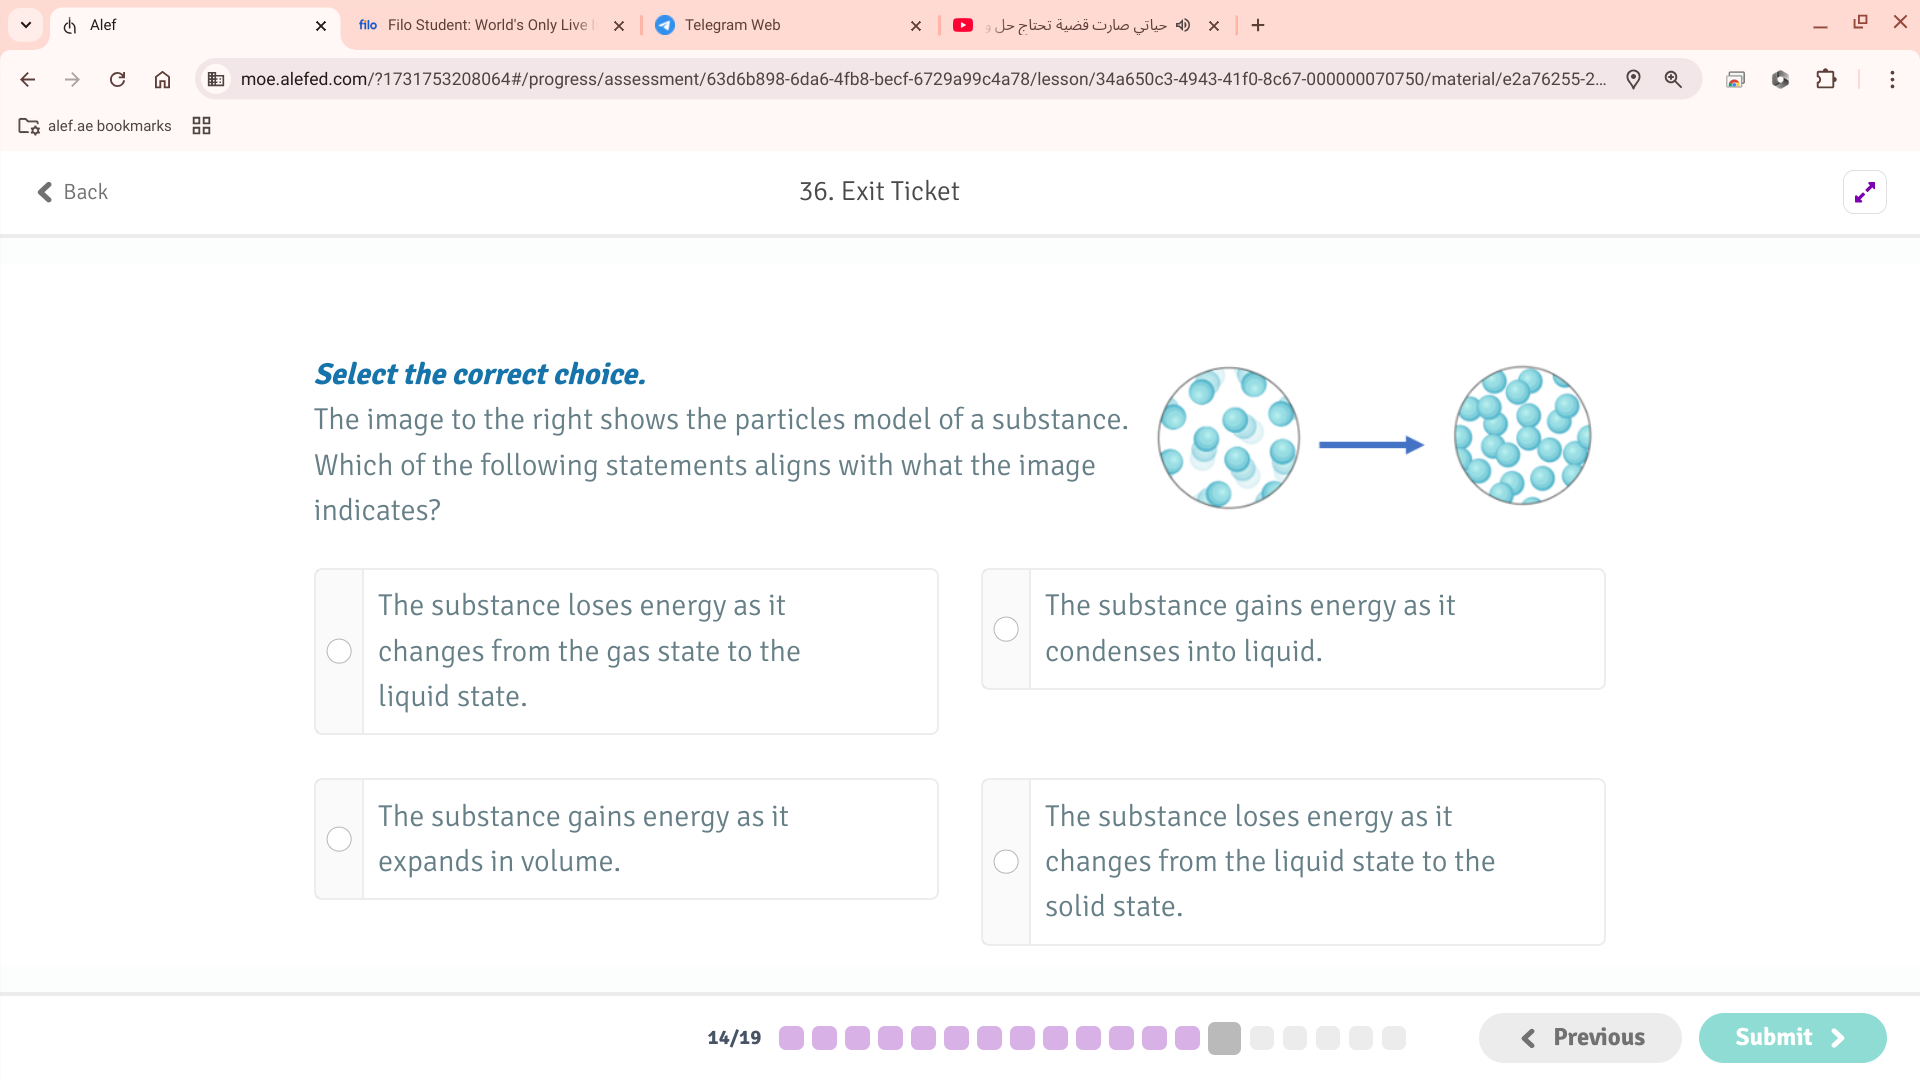The image size is (1920, 1080).
Task: Click the location pin icon
Action: (1633, 79)
